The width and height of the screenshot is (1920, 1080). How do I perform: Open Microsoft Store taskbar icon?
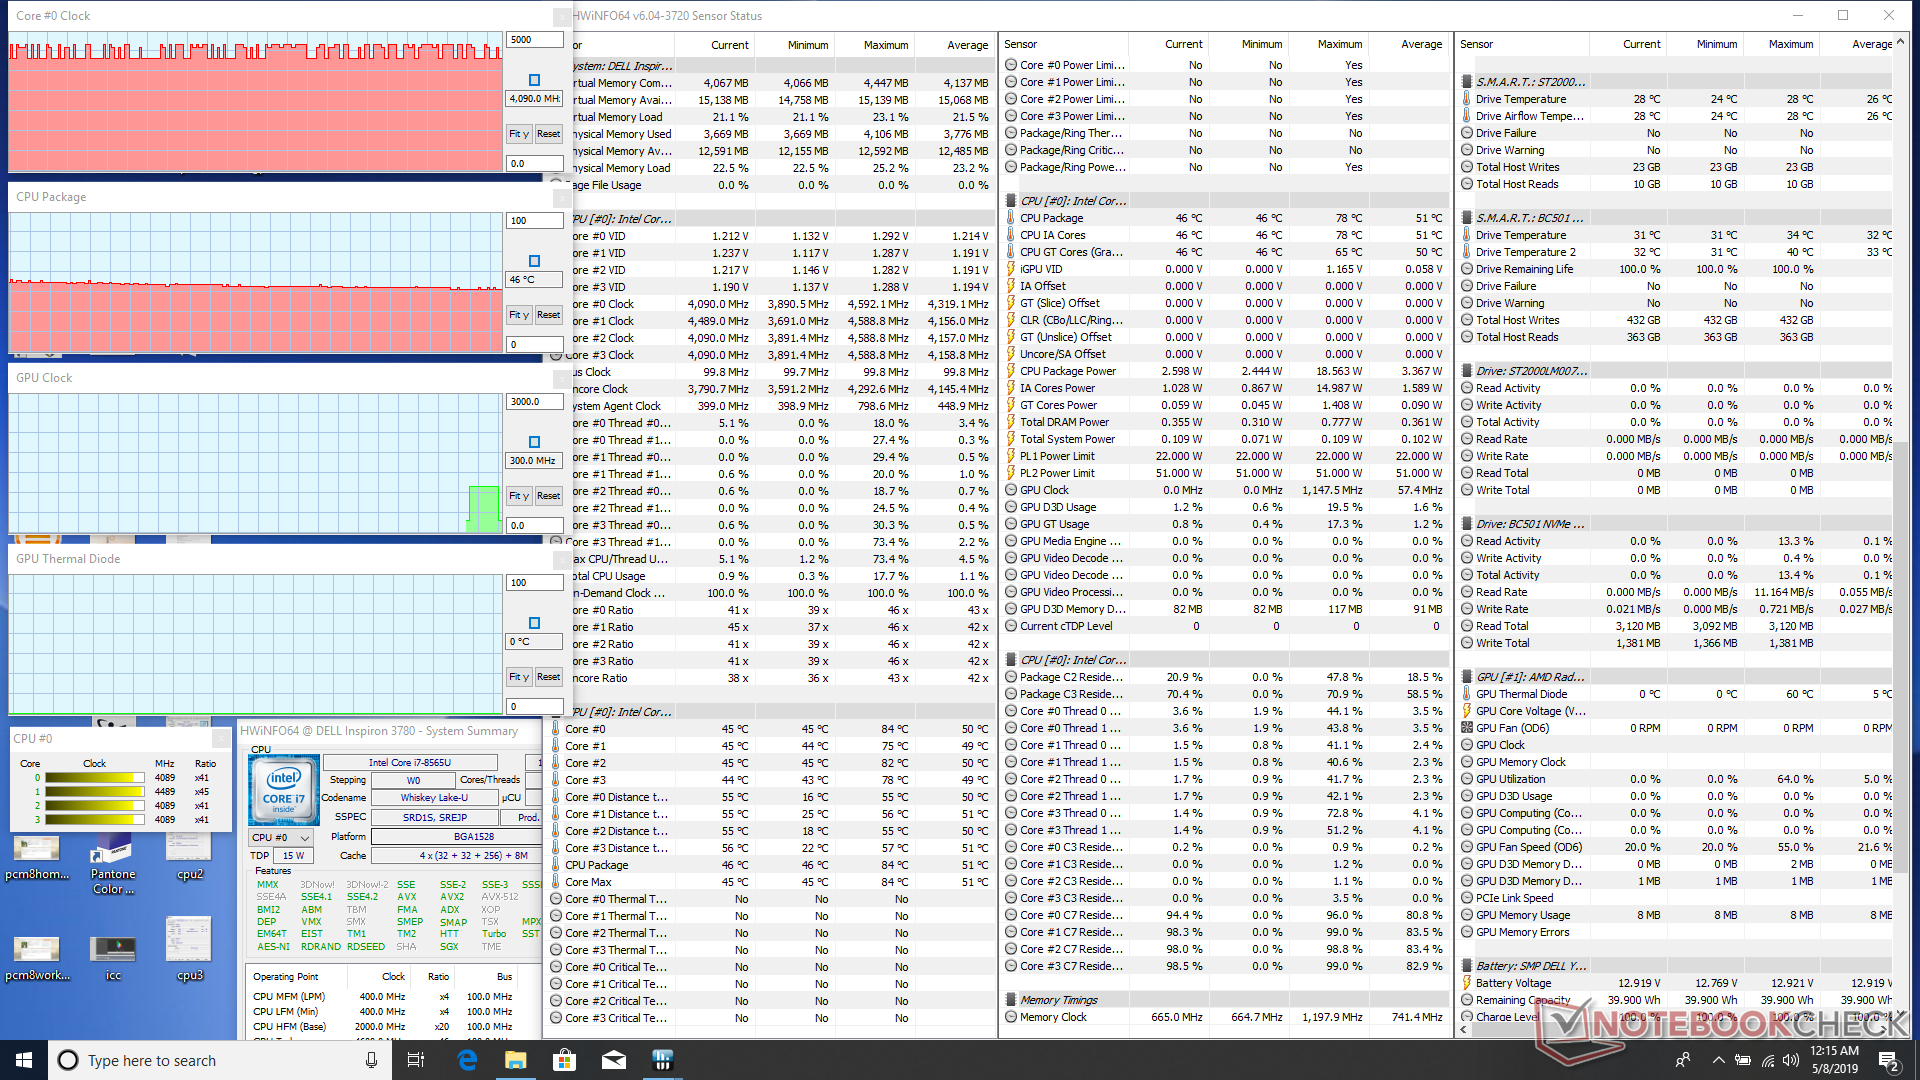[565, 1060]
